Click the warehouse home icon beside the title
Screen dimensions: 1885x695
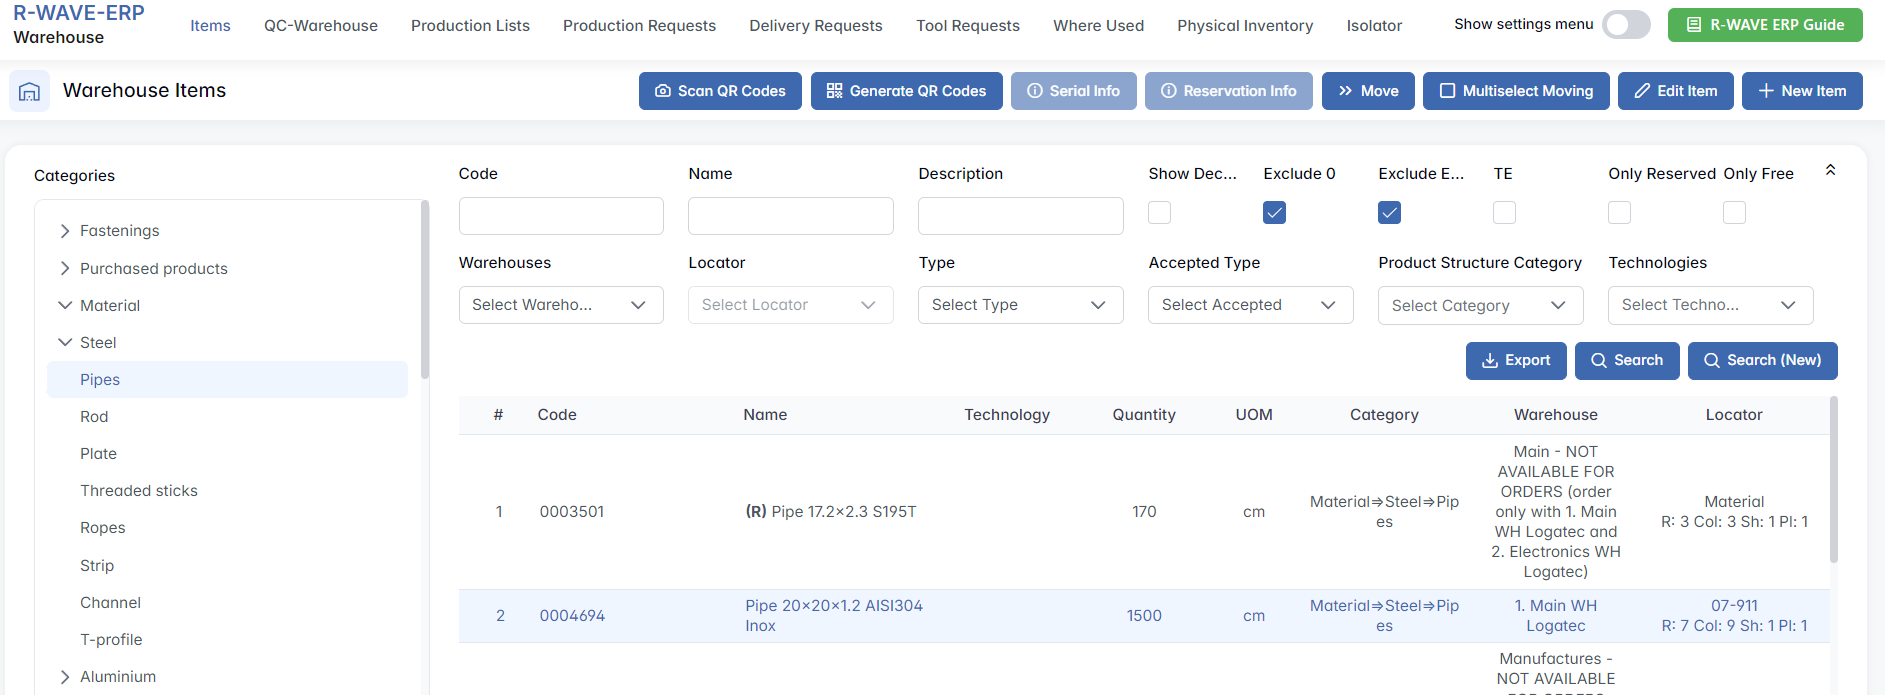point(29,91)
